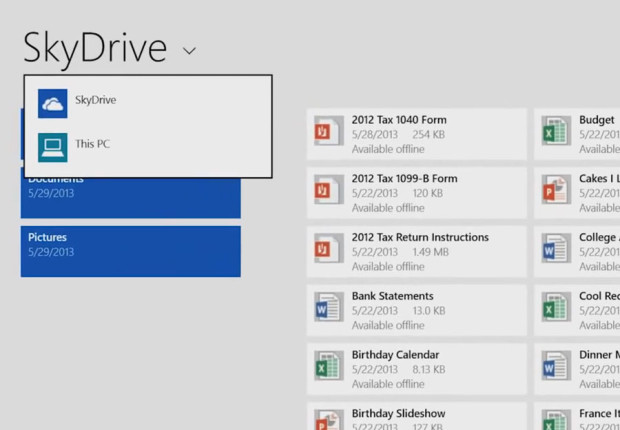Open file named 2012 Tax 1099-B Form

point(405,178)
